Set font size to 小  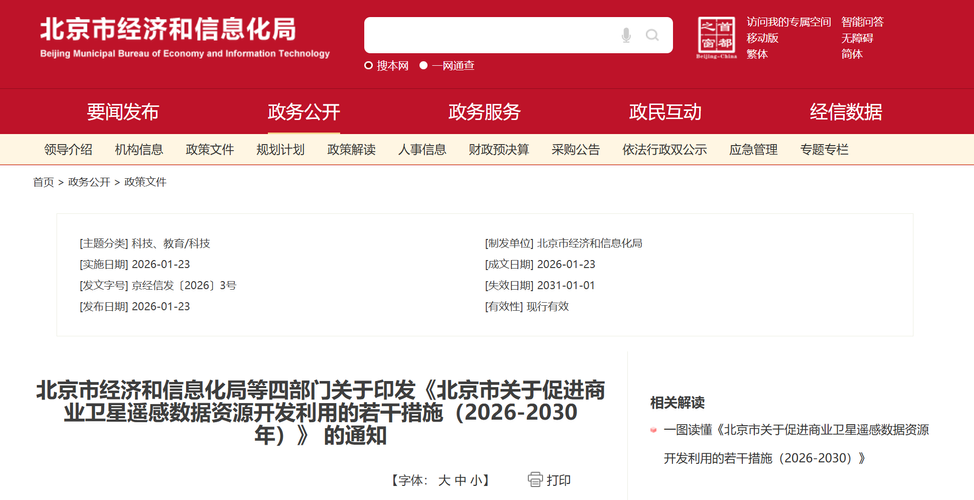pyautogui.click(x=476, y=480)
